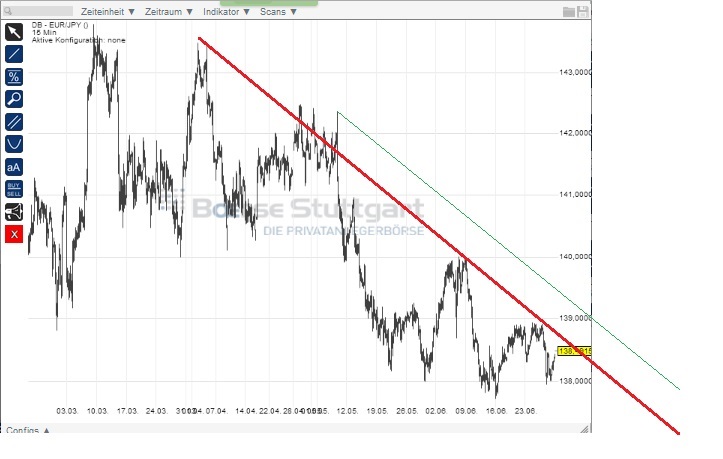Click the floppy disk save icon

click(583, 12)
